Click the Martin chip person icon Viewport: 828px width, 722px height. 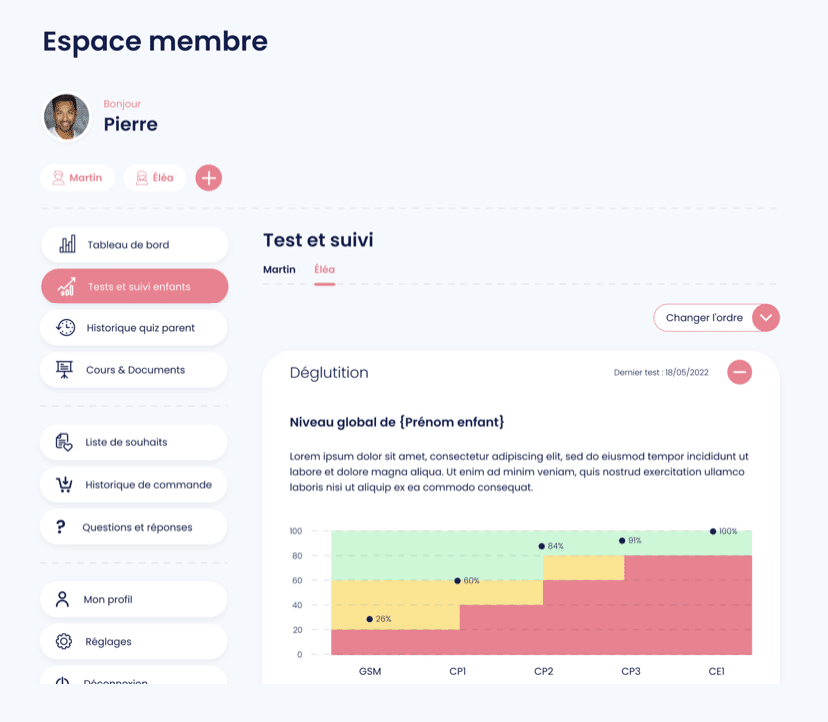click(58, 177)
